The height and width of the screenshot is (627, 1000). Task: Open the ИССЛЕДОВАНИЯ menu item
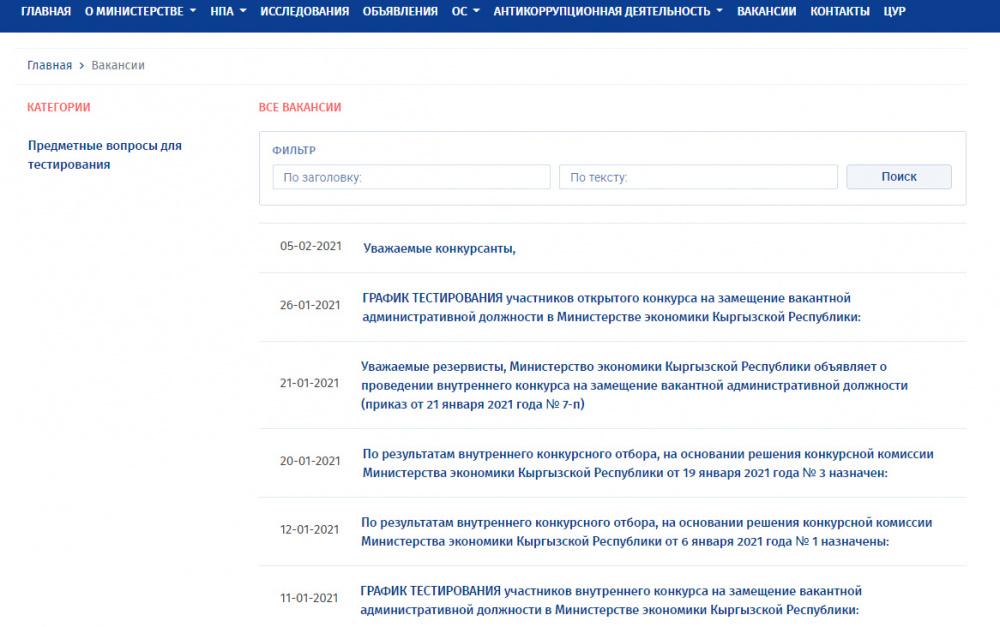tap(304, 11)
